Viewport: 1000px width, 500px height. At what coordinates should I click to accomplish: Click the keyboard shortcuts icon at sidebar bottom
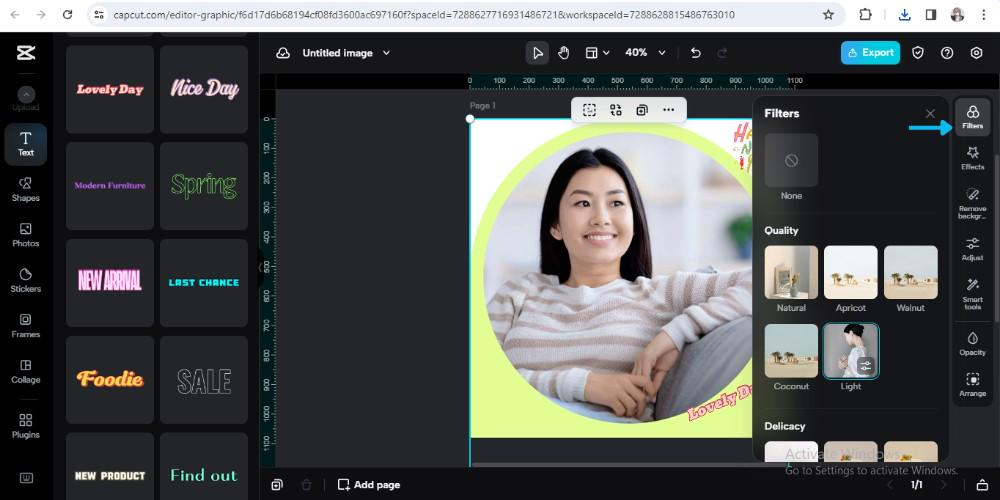coord(26,478)
